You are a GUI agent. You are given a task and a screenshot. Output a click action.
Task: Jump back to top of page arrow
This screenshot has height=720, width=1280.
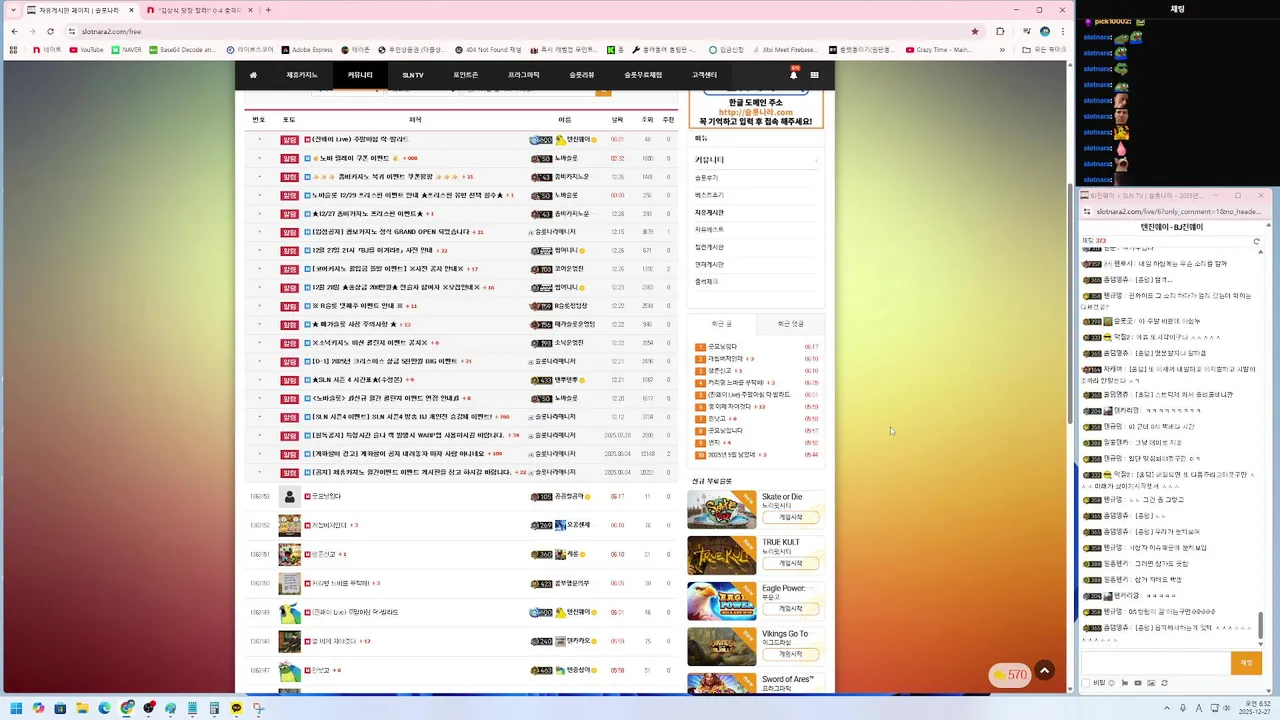1044,671
